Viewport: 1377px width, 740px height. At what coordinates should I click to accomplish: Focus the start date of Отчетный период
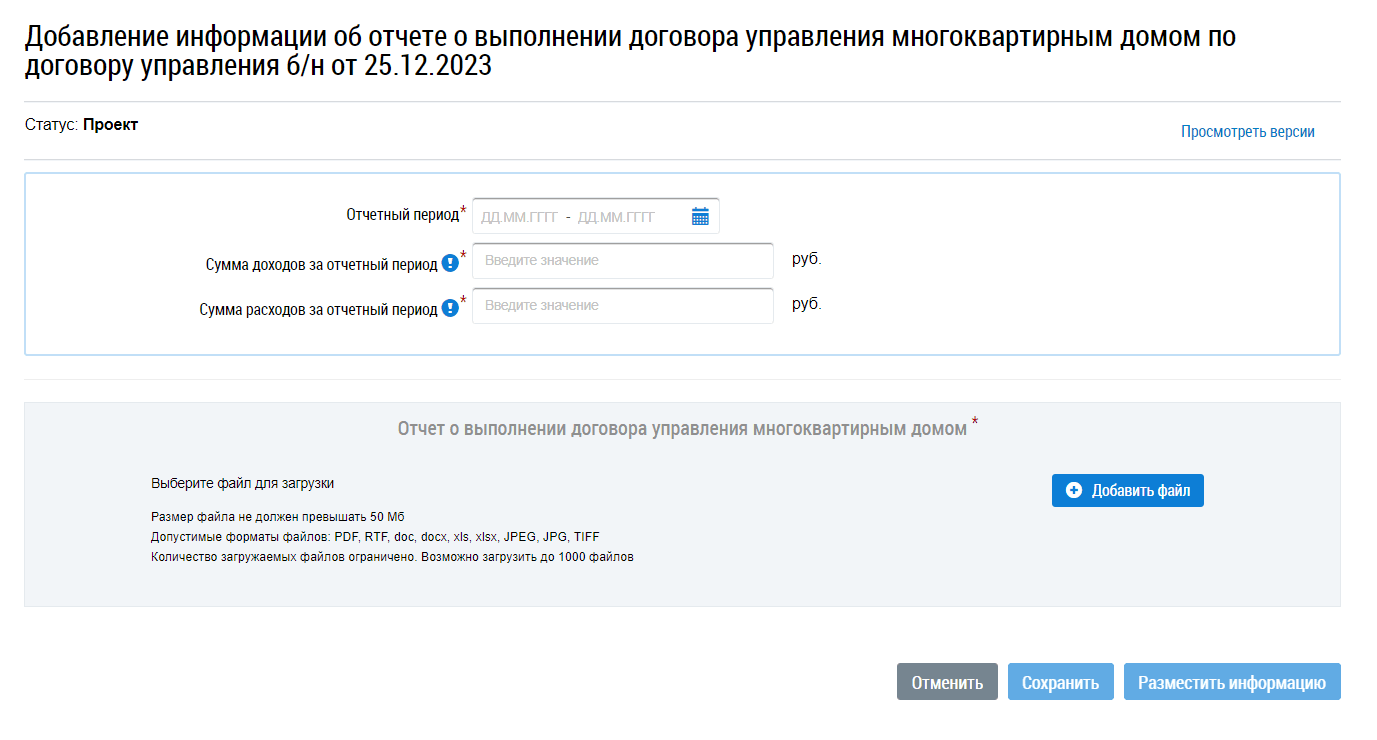tap(519, 217)
